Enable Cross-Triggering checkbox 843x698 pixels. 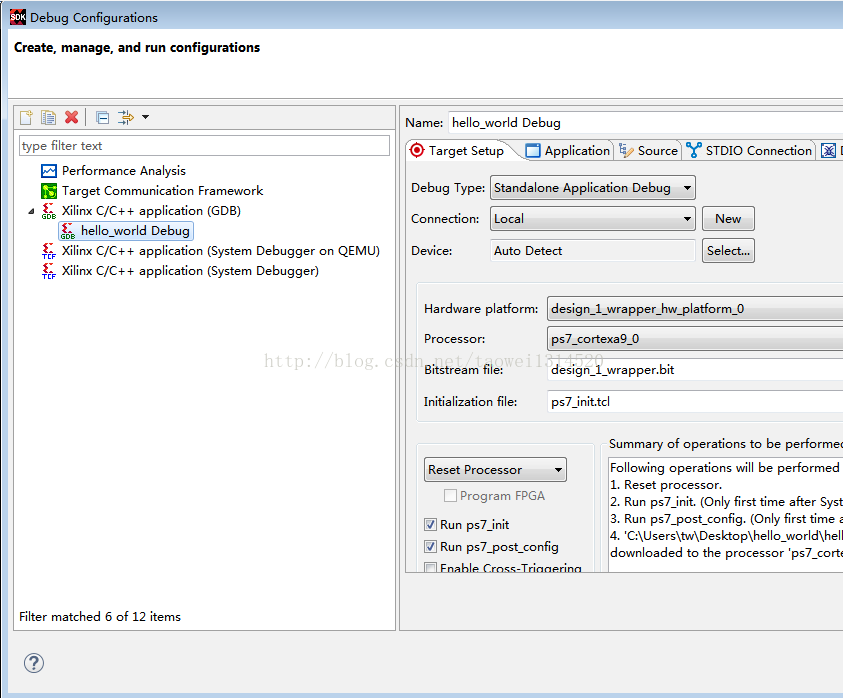431,568
